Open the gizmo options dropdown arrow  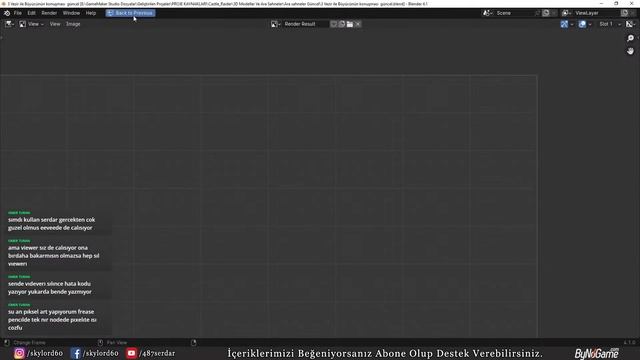pyautogui.click(x=572, y=24)
